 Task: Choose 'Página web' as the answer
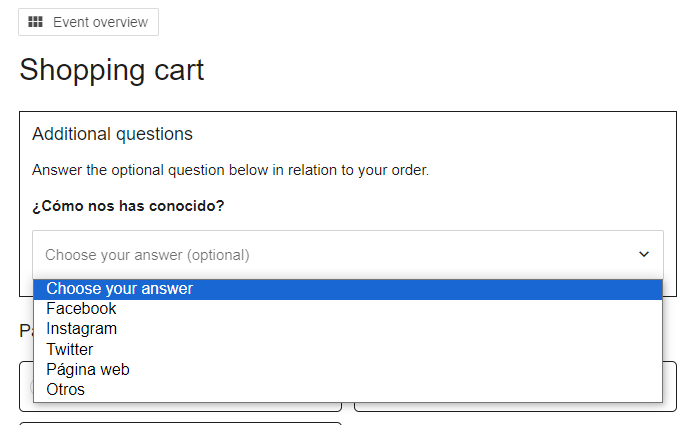click(87, 369)
